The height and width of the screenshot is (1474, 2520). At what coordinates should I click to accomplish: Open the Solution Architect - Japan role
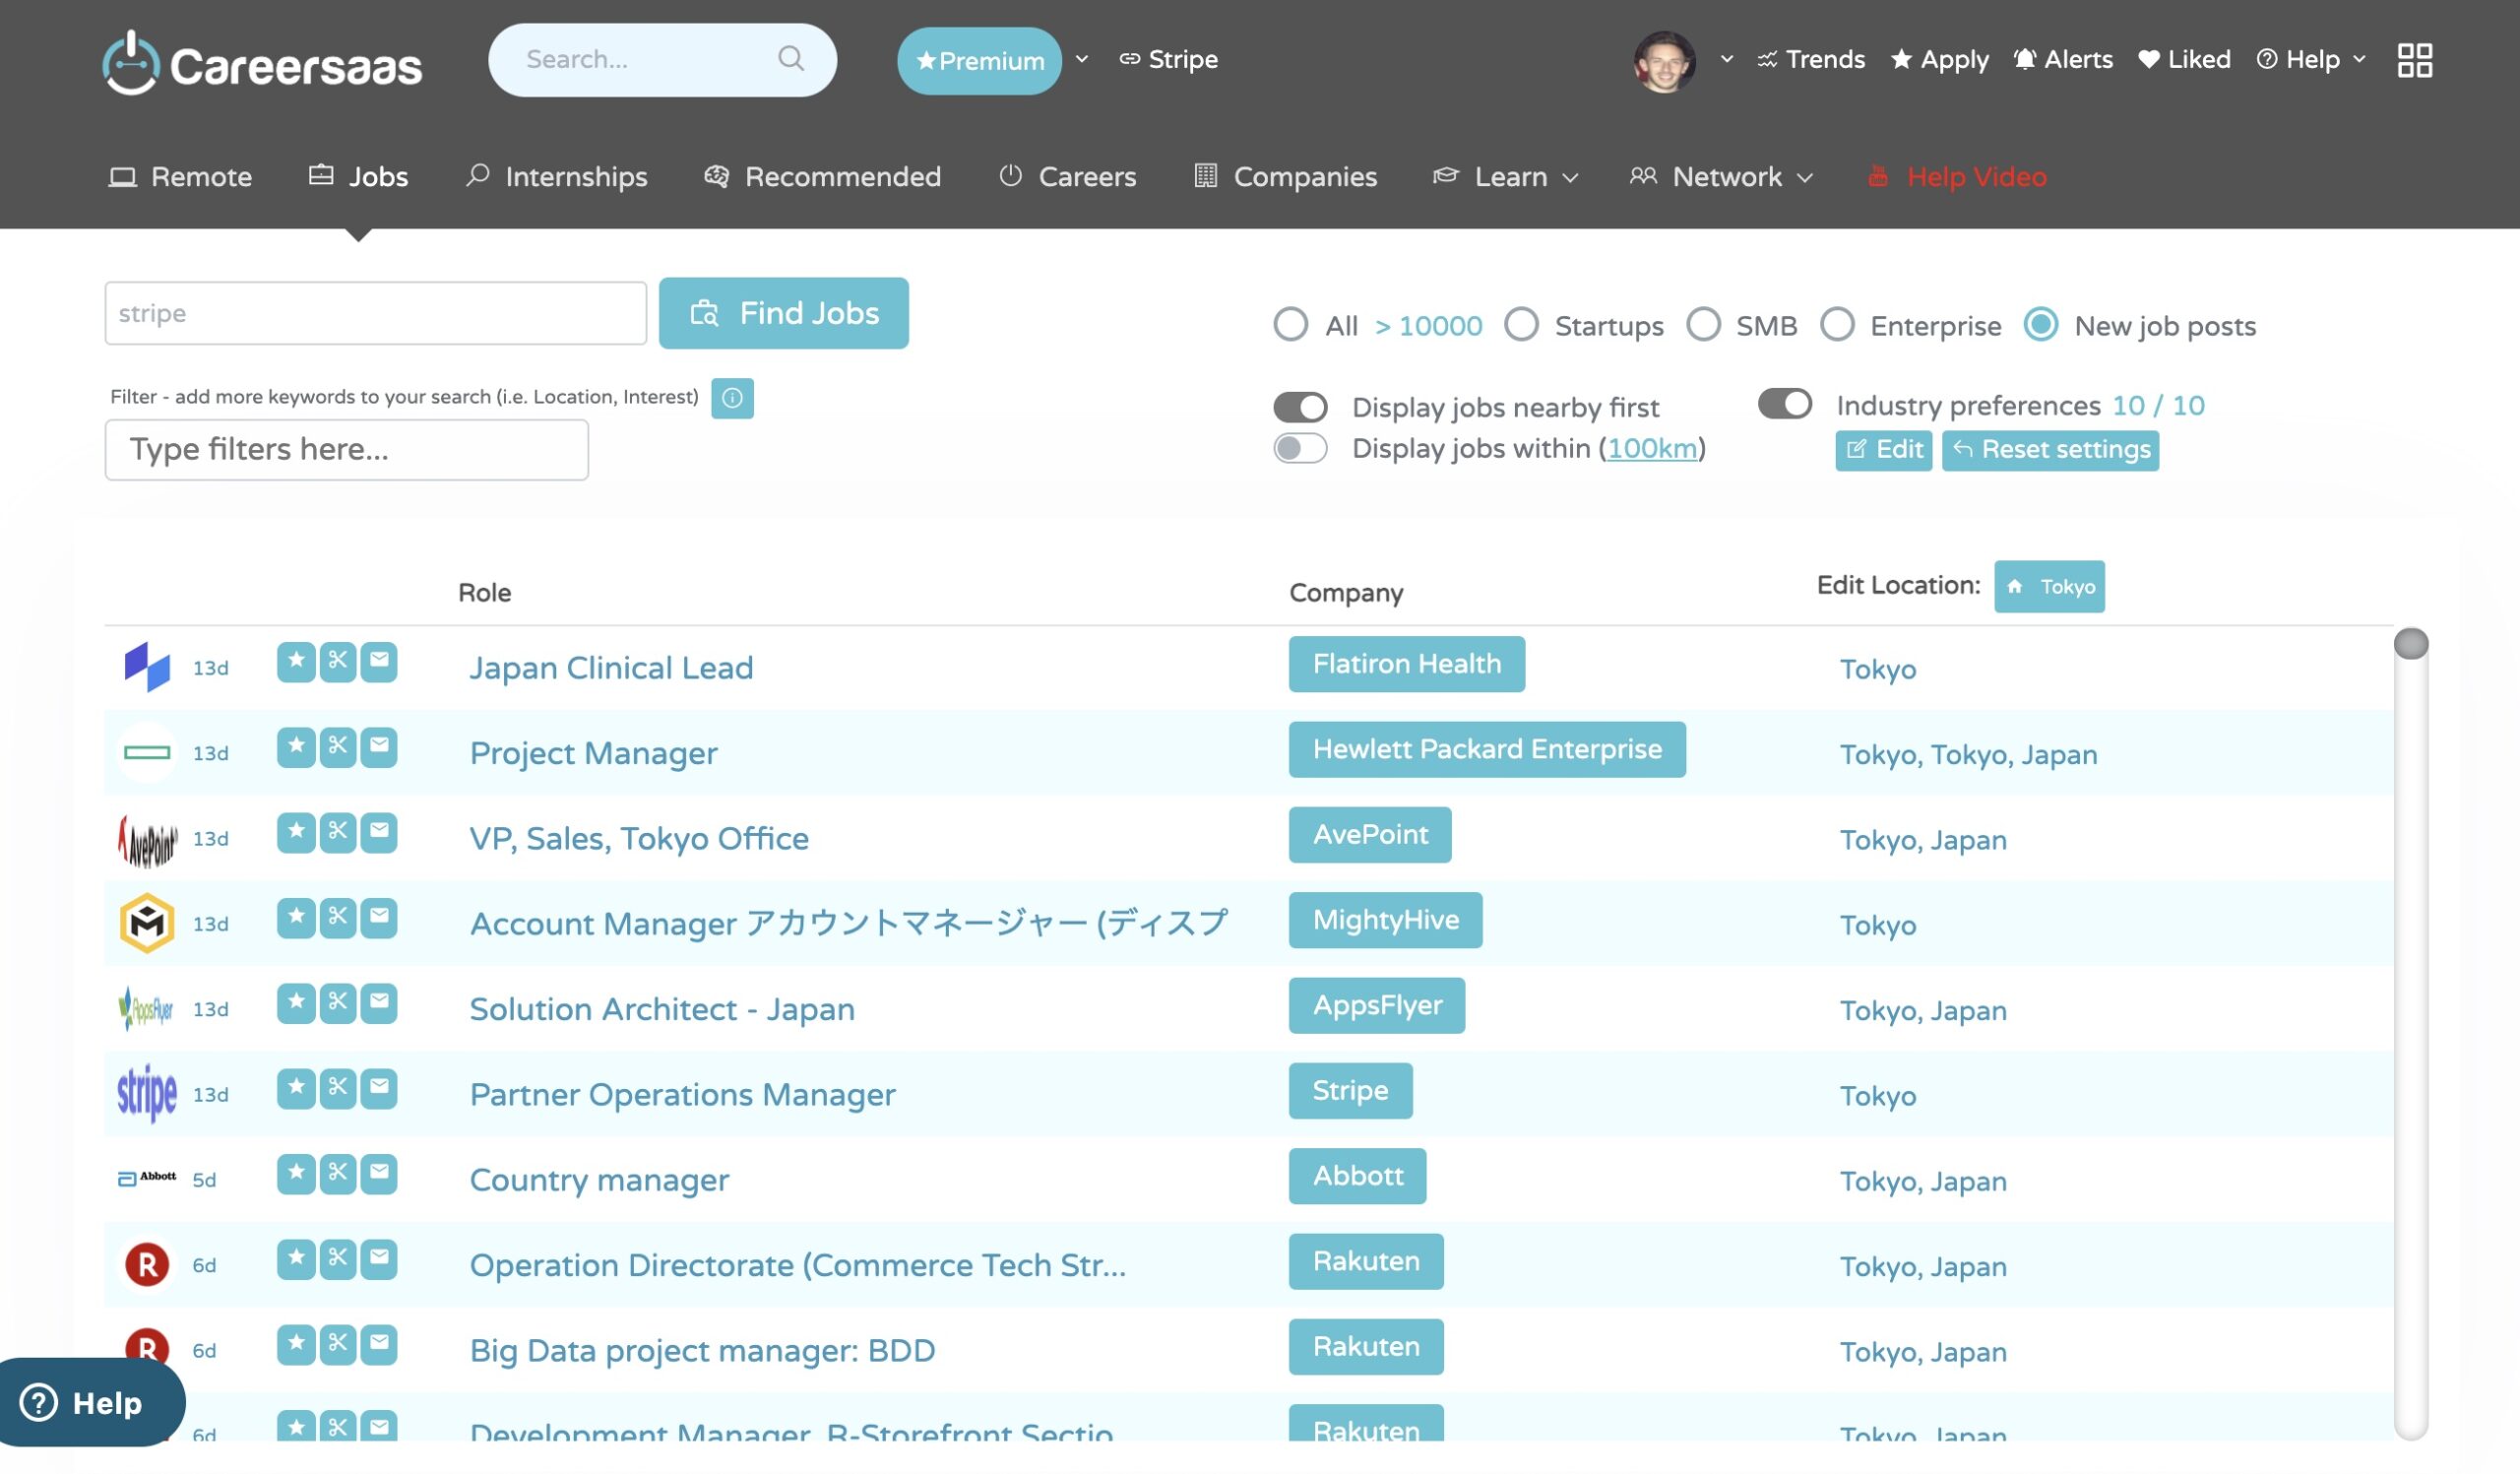coord(662,1008)
